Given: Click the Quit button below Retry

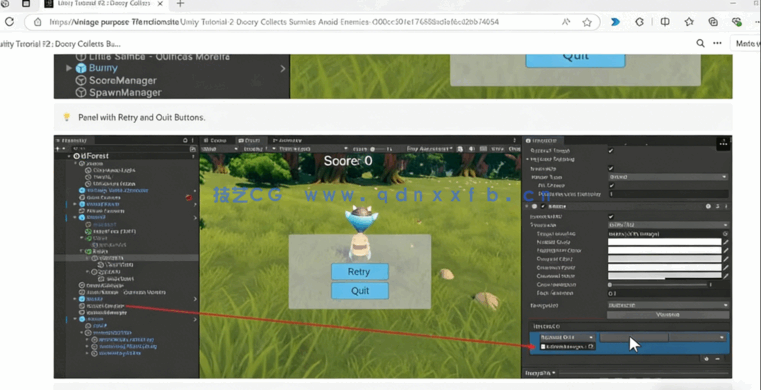Looking at the screenshot, I should [x=360, y=291].
